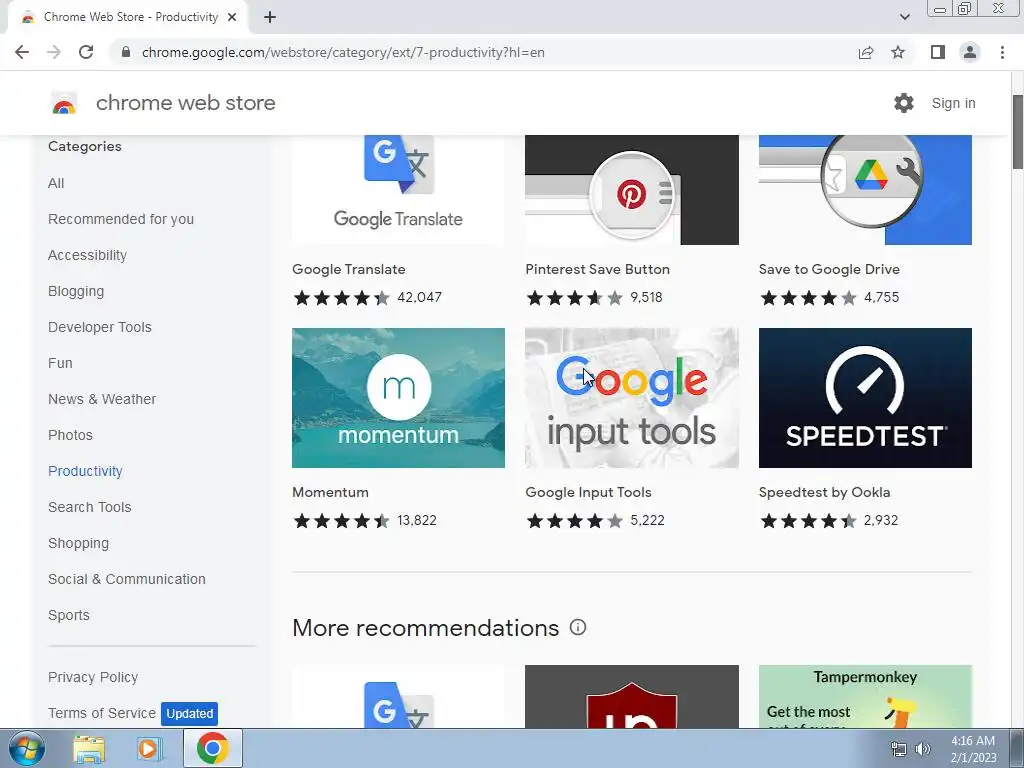Click the Momentum title text
1024x768 pixels.
pyautogui.click(x=330, y=492)
